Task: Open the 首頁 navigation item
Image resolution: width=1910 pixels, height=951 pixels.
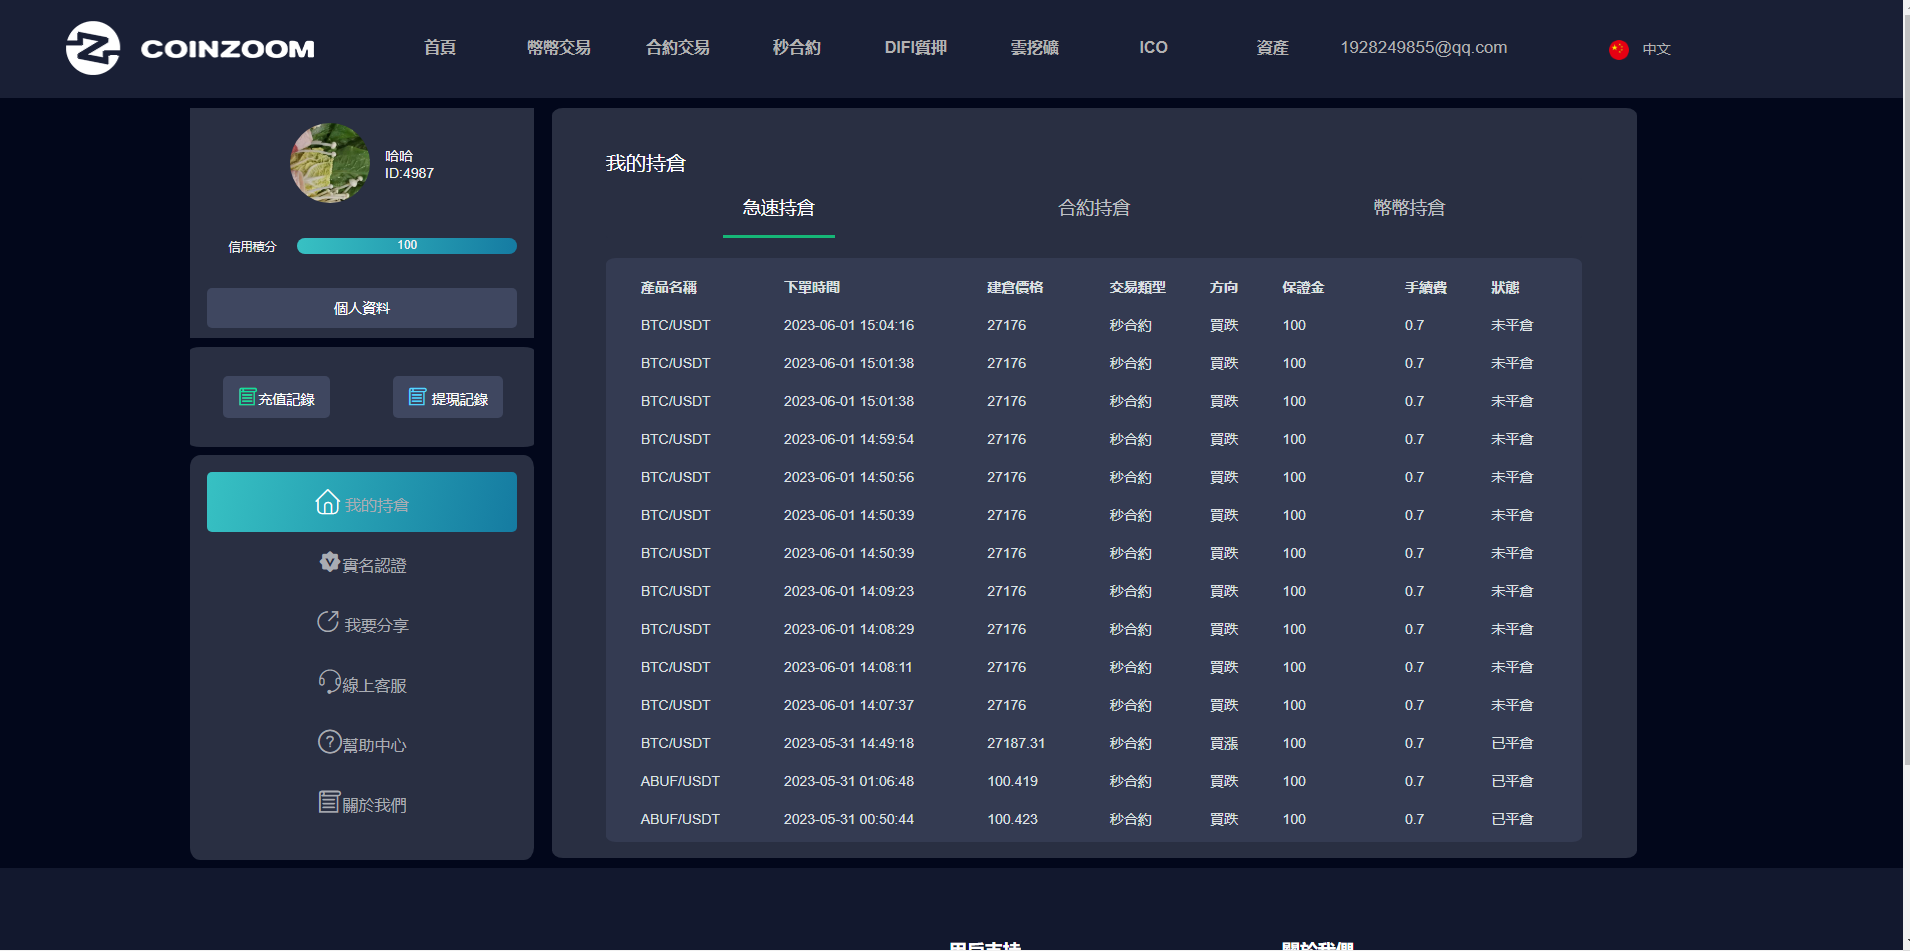Action: tap(440, 48)
